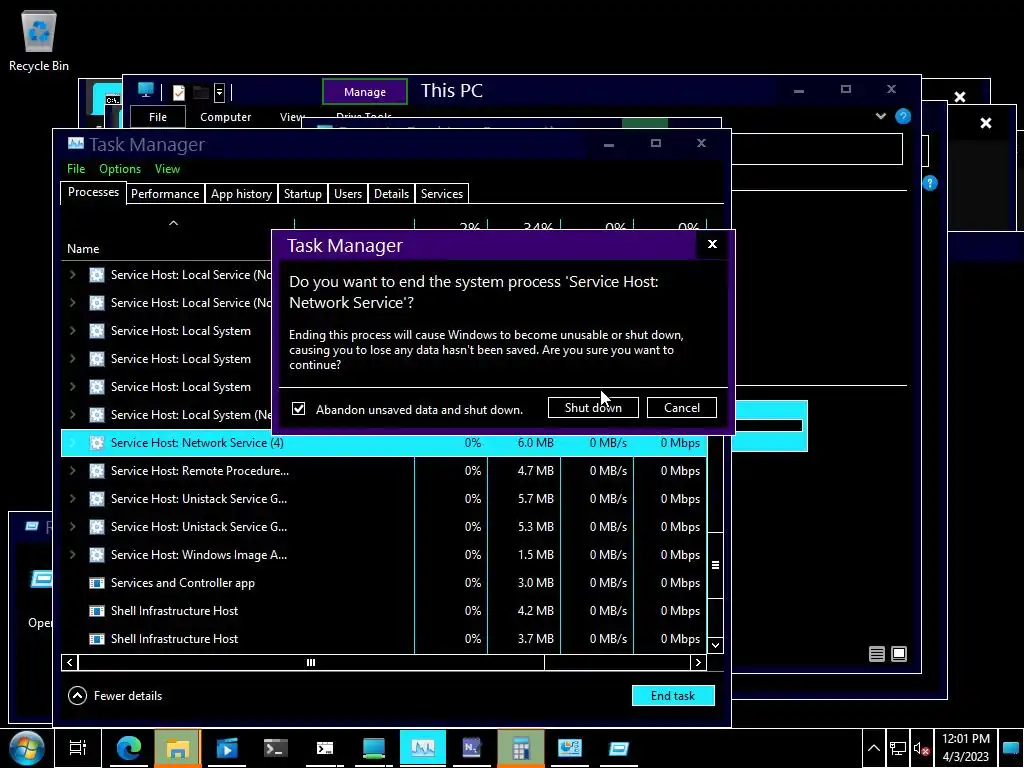Expand Service Host: Remote Procedure row

pos(72,471)
